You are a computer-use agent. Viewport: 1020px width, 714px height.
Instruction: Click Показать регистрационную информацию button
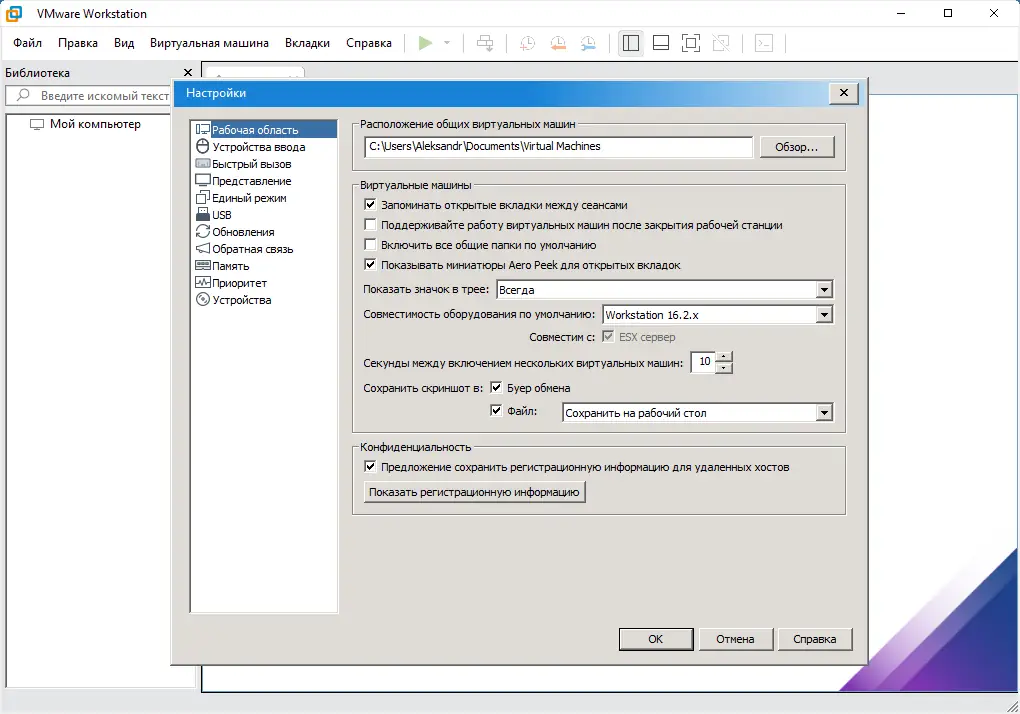click(474, 492)
